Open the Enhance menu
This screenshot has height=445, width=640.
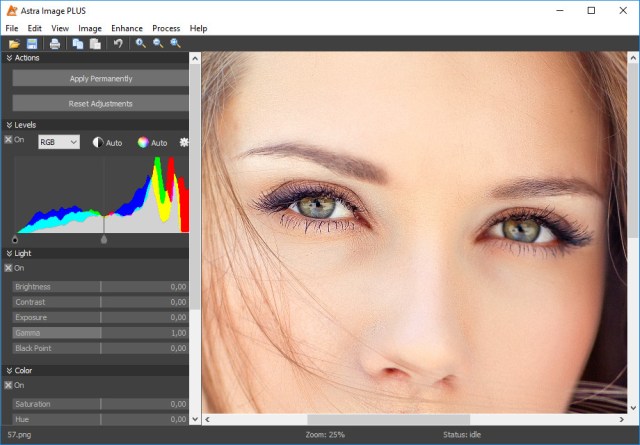[x=127, y=28]
